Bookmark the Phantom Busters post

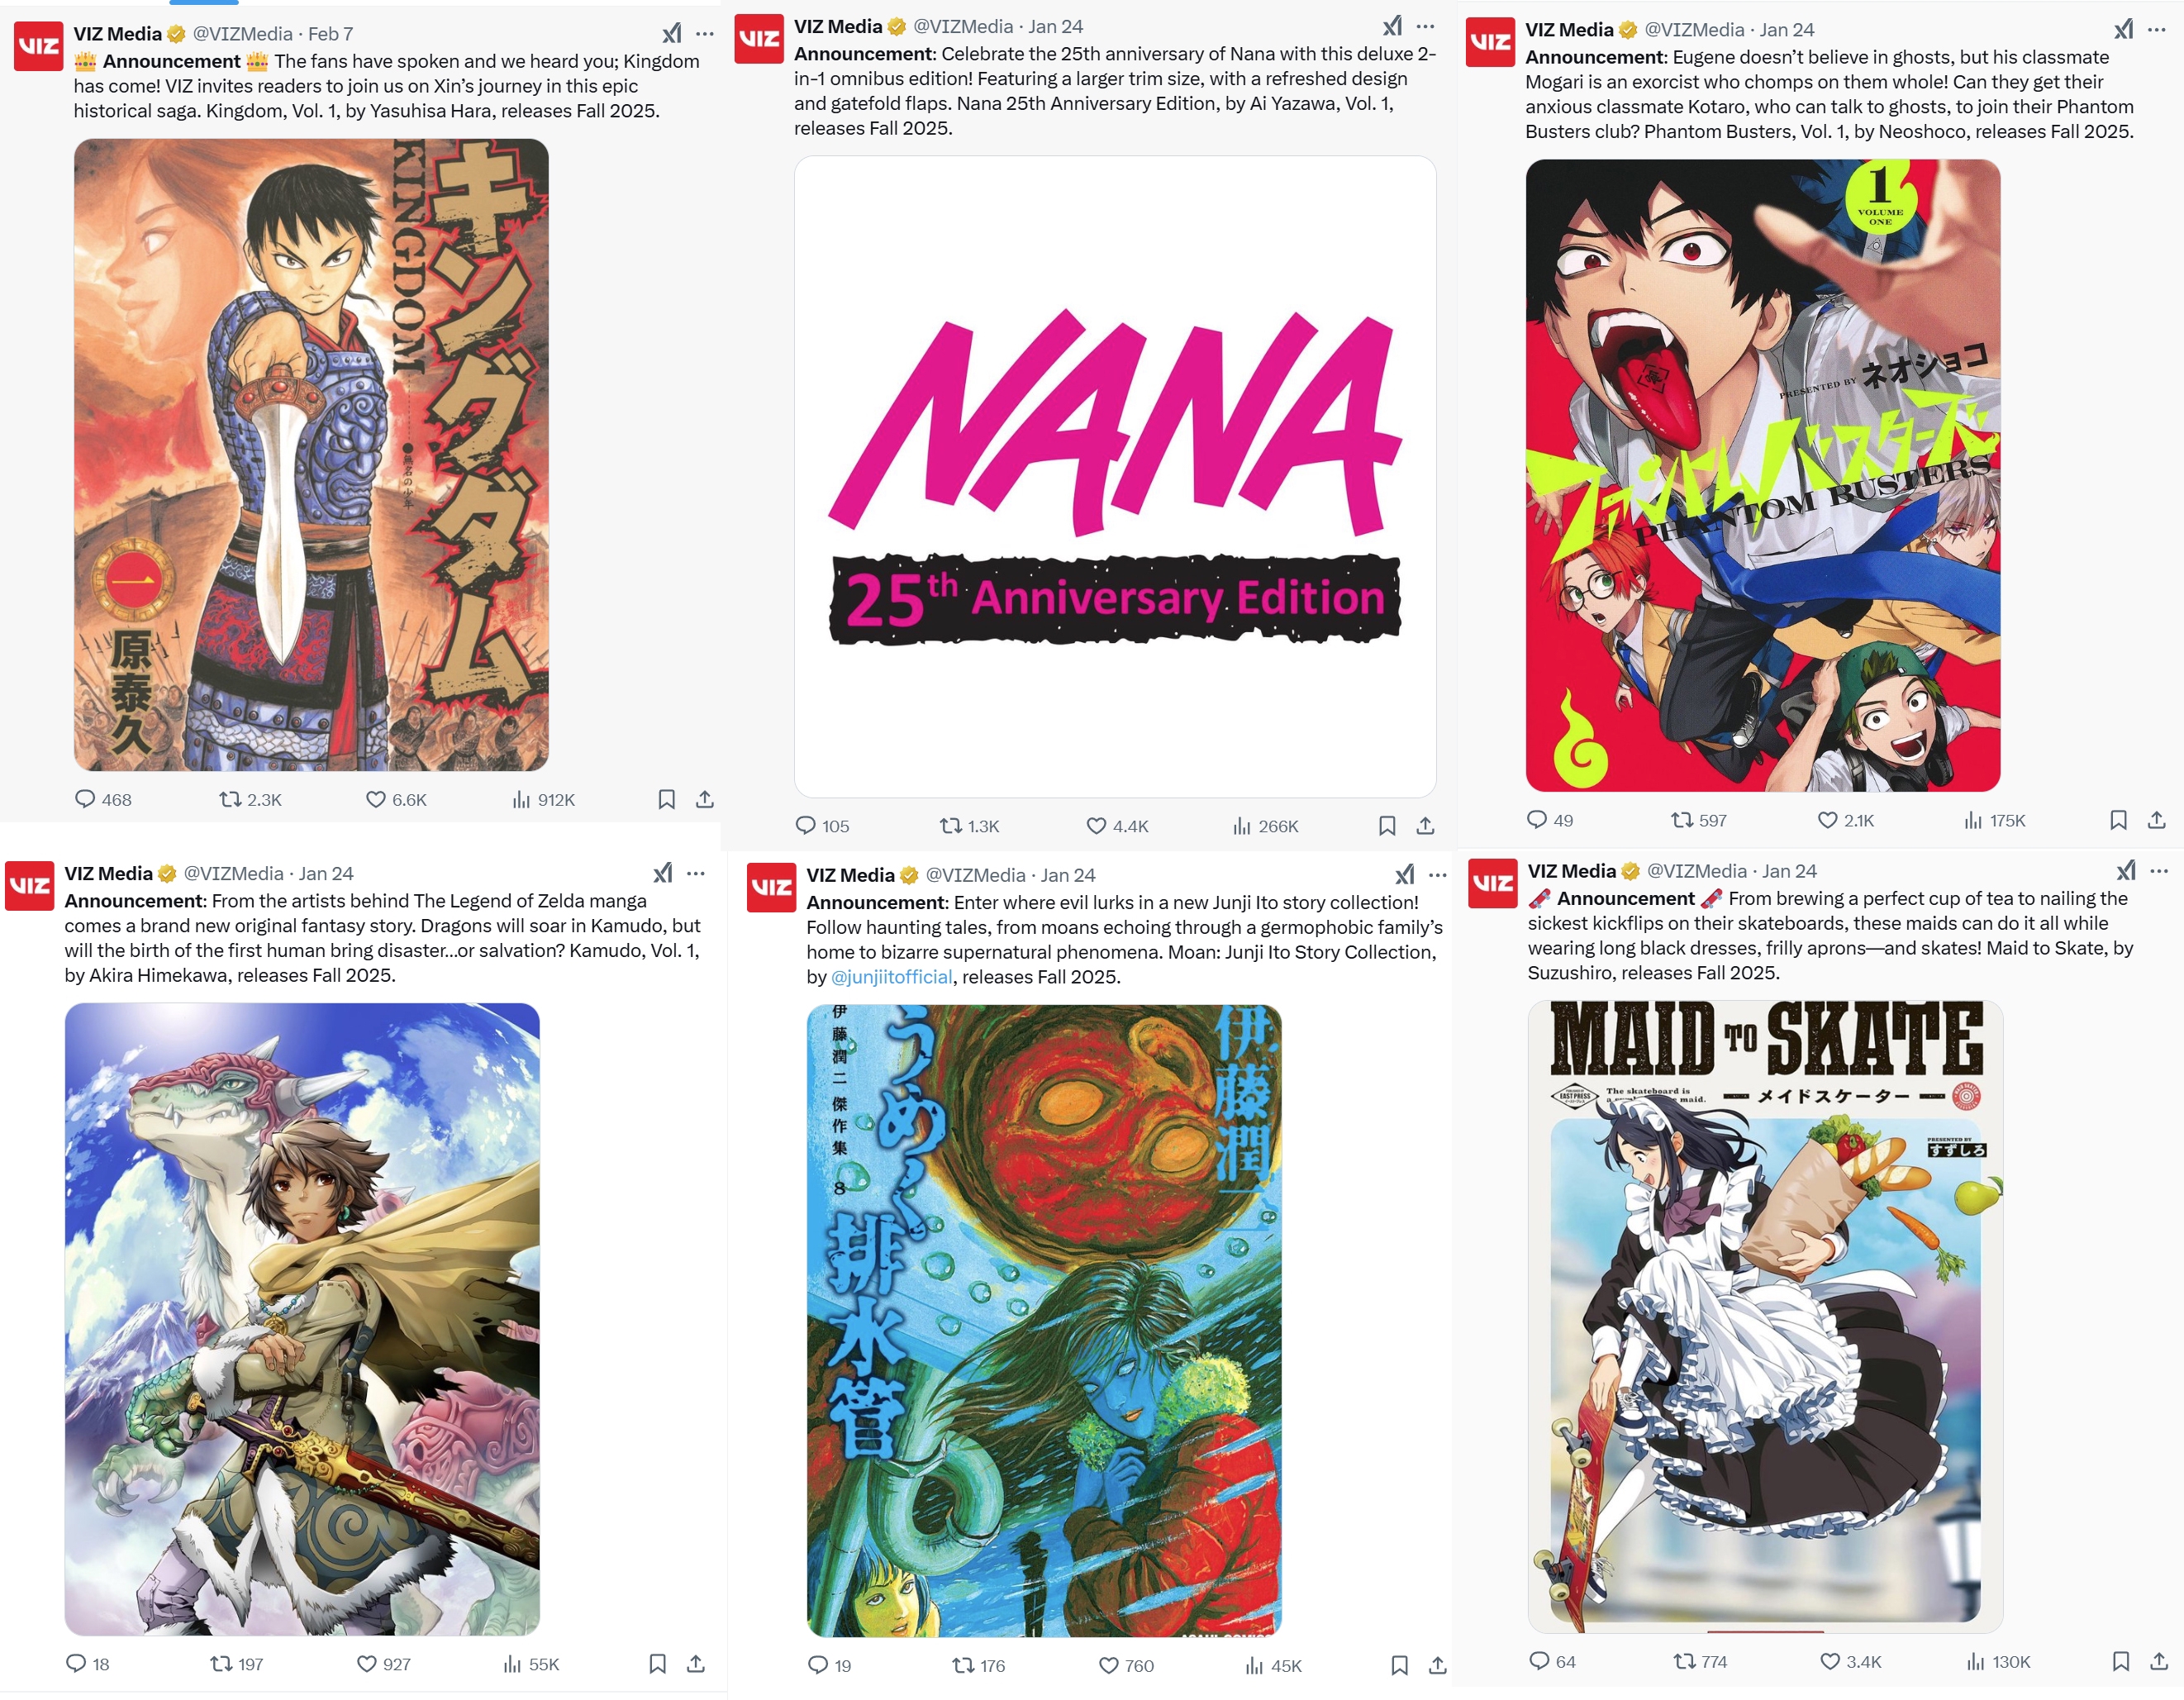(2118, 820)
